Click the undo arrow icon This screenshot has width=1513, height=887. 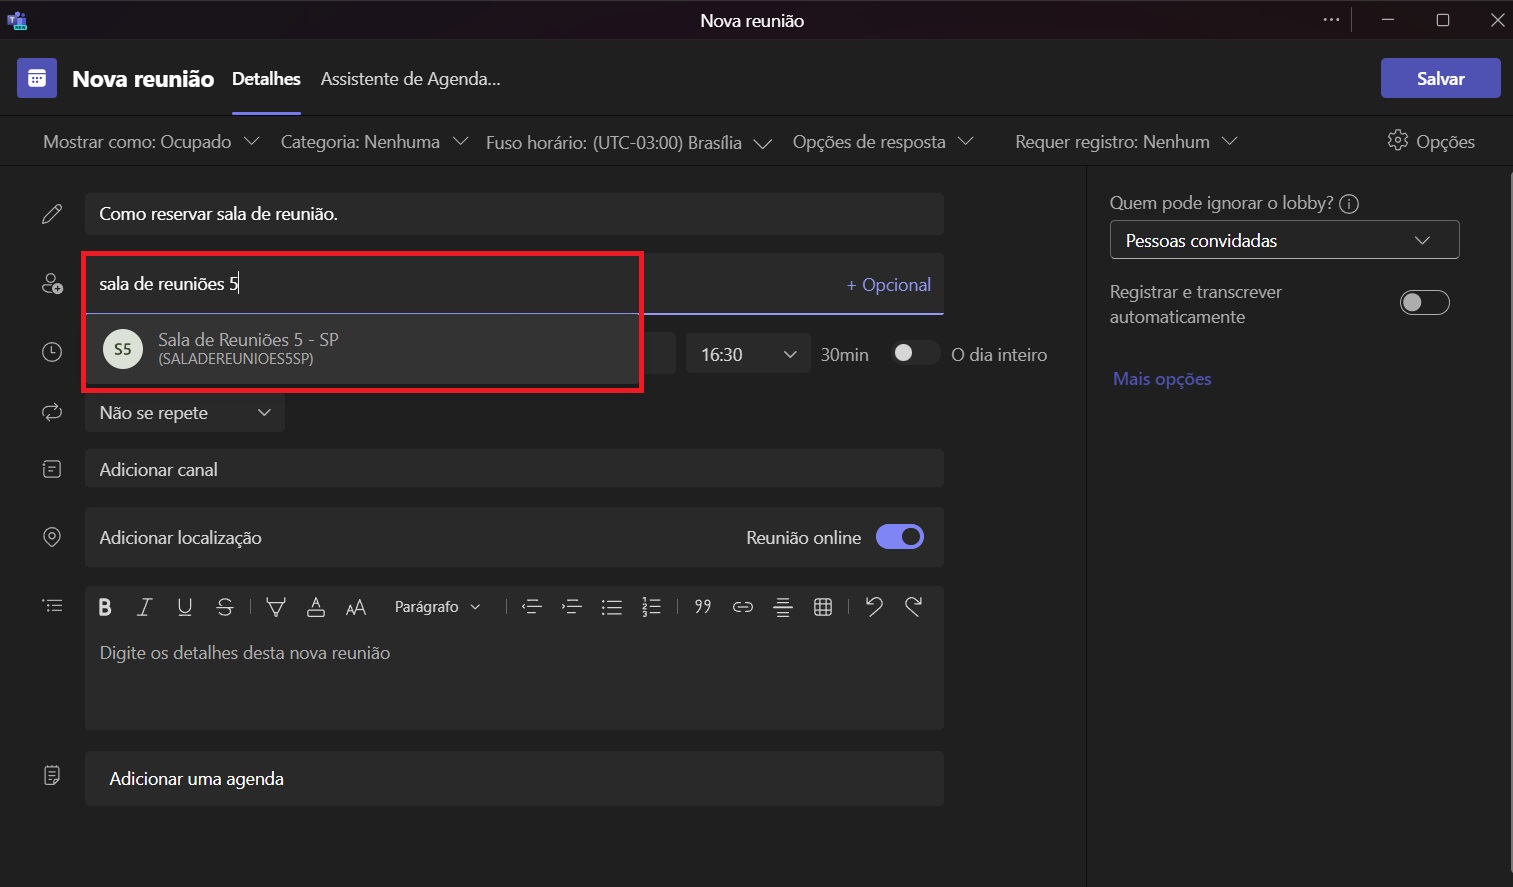[x=874, y=606]
